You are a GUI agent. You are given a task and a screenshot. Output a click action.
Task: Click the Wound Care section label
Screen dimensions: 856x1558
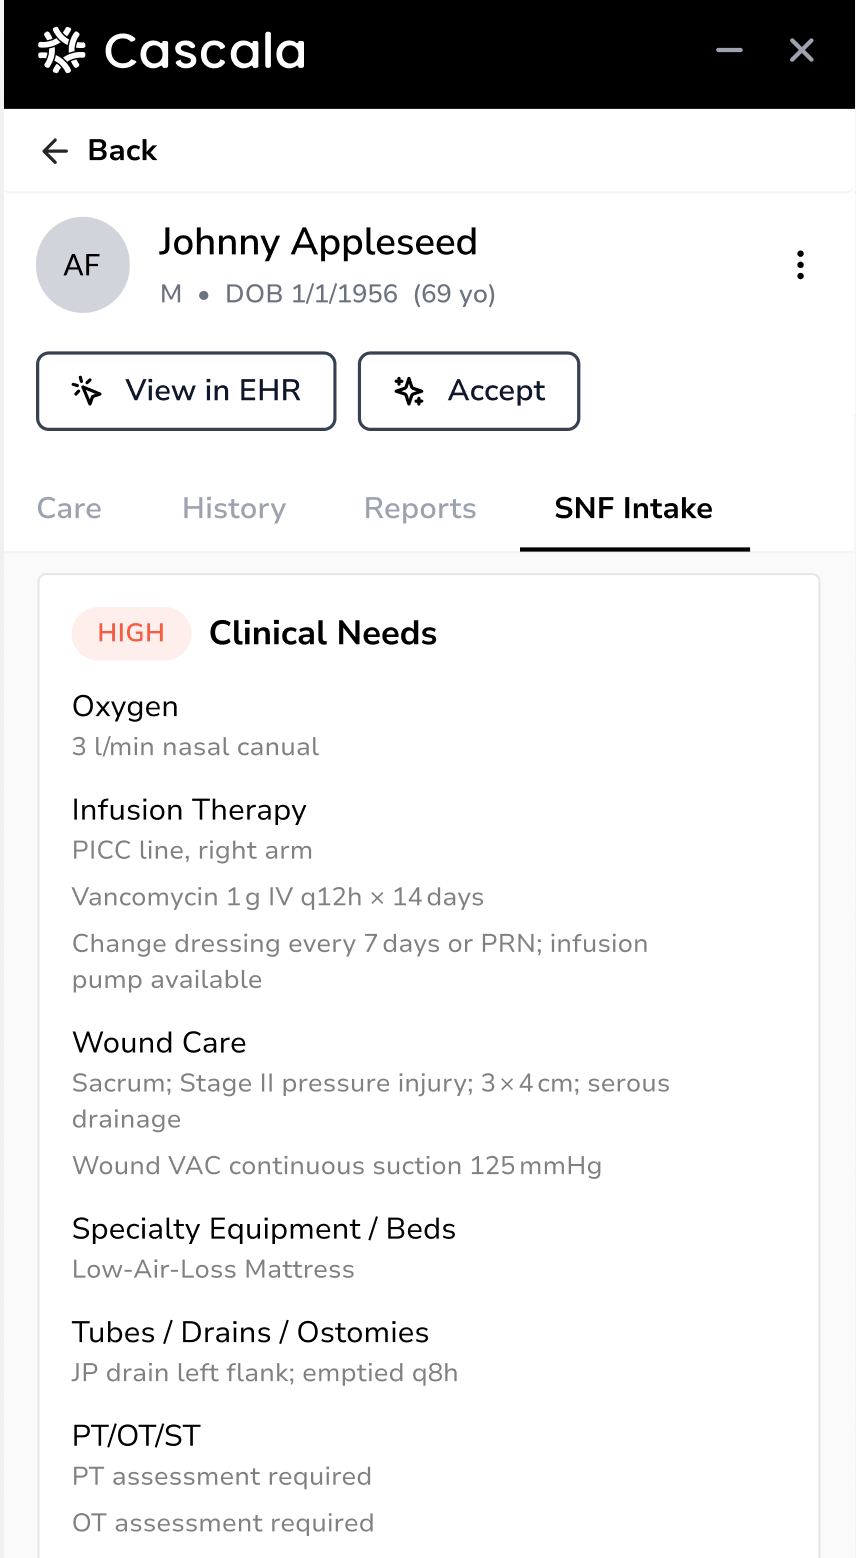coord(159,1042)
